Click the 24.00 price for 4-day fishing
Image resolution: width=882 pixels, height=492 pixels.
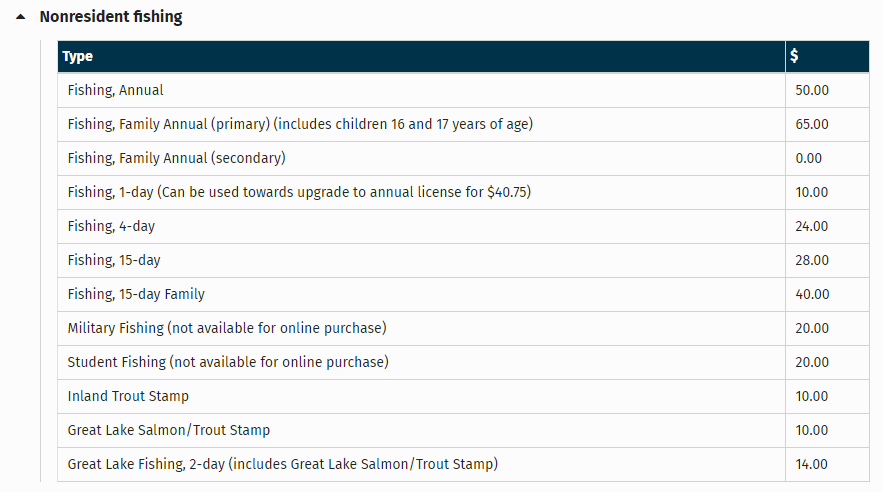[x=812, y=226]
